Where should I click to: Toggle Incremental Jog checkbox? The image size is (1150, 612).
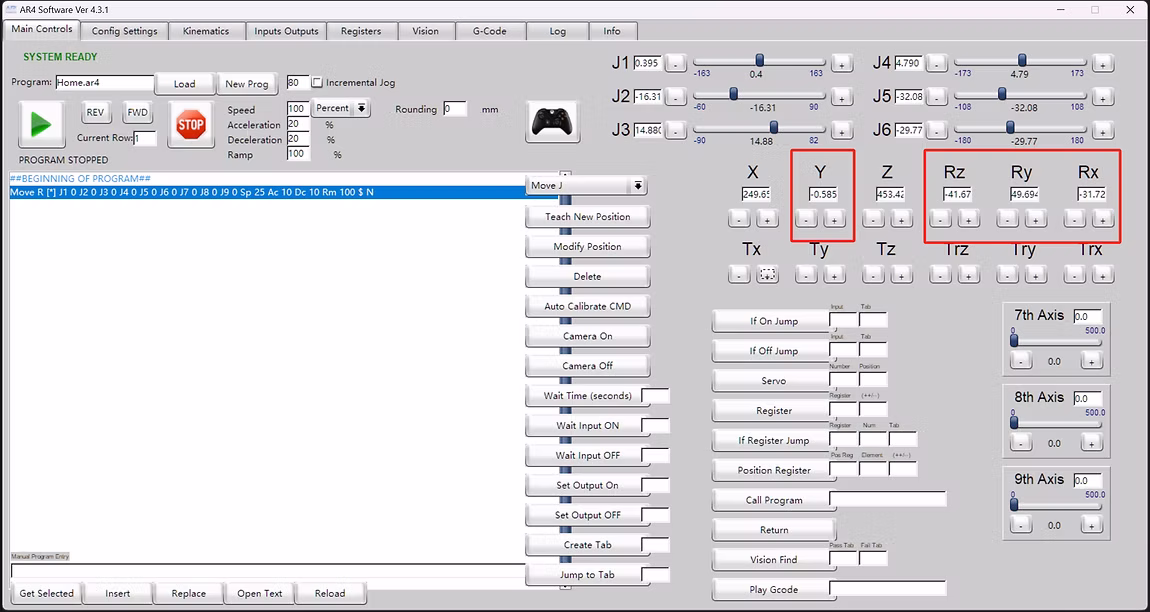coord(318,83)
